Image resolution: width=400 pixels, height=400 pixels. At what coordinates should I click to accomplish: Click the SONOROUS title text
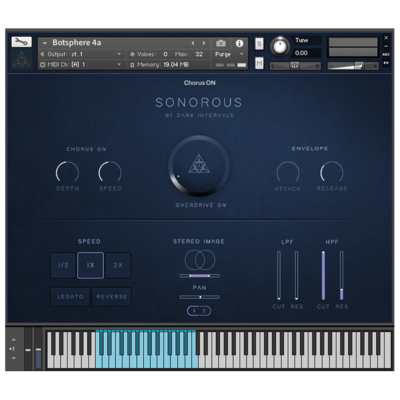[x=199, y=102]
